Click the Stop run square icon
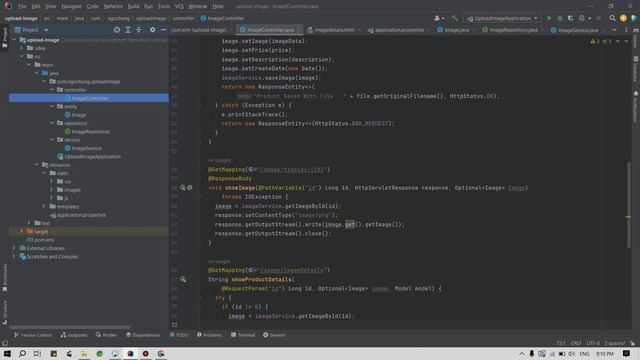The height and width of the screenshot is (360, 640). coord(599,18)
